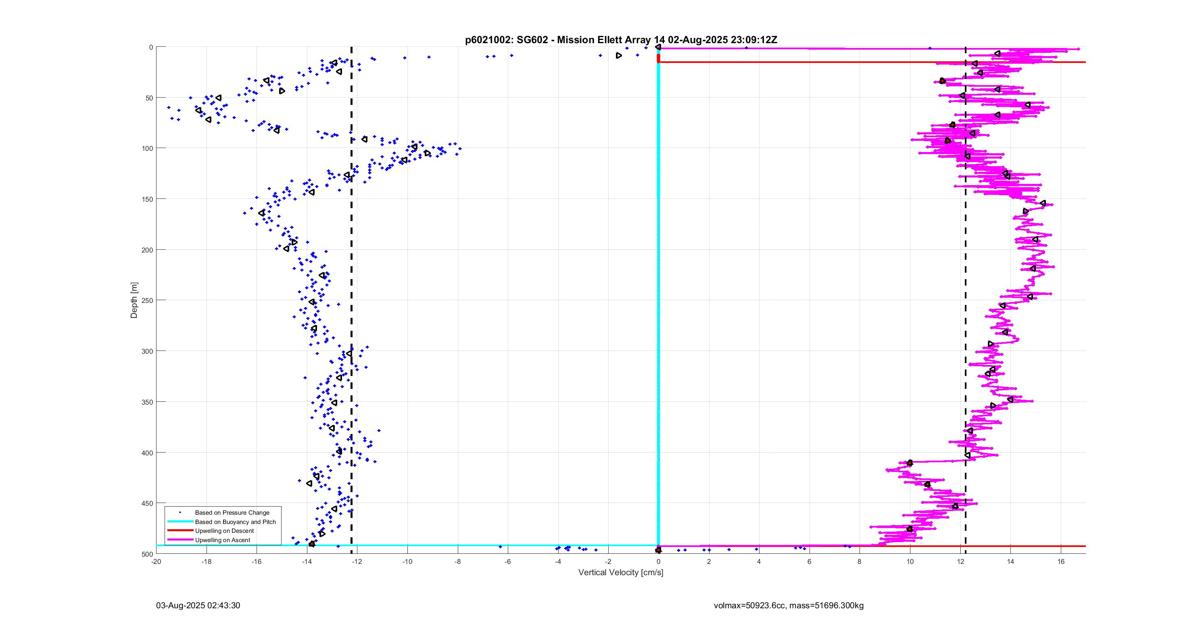Click x-axis tick label "-14"
The image size is (1200, 622).
[x=307, y=561]
